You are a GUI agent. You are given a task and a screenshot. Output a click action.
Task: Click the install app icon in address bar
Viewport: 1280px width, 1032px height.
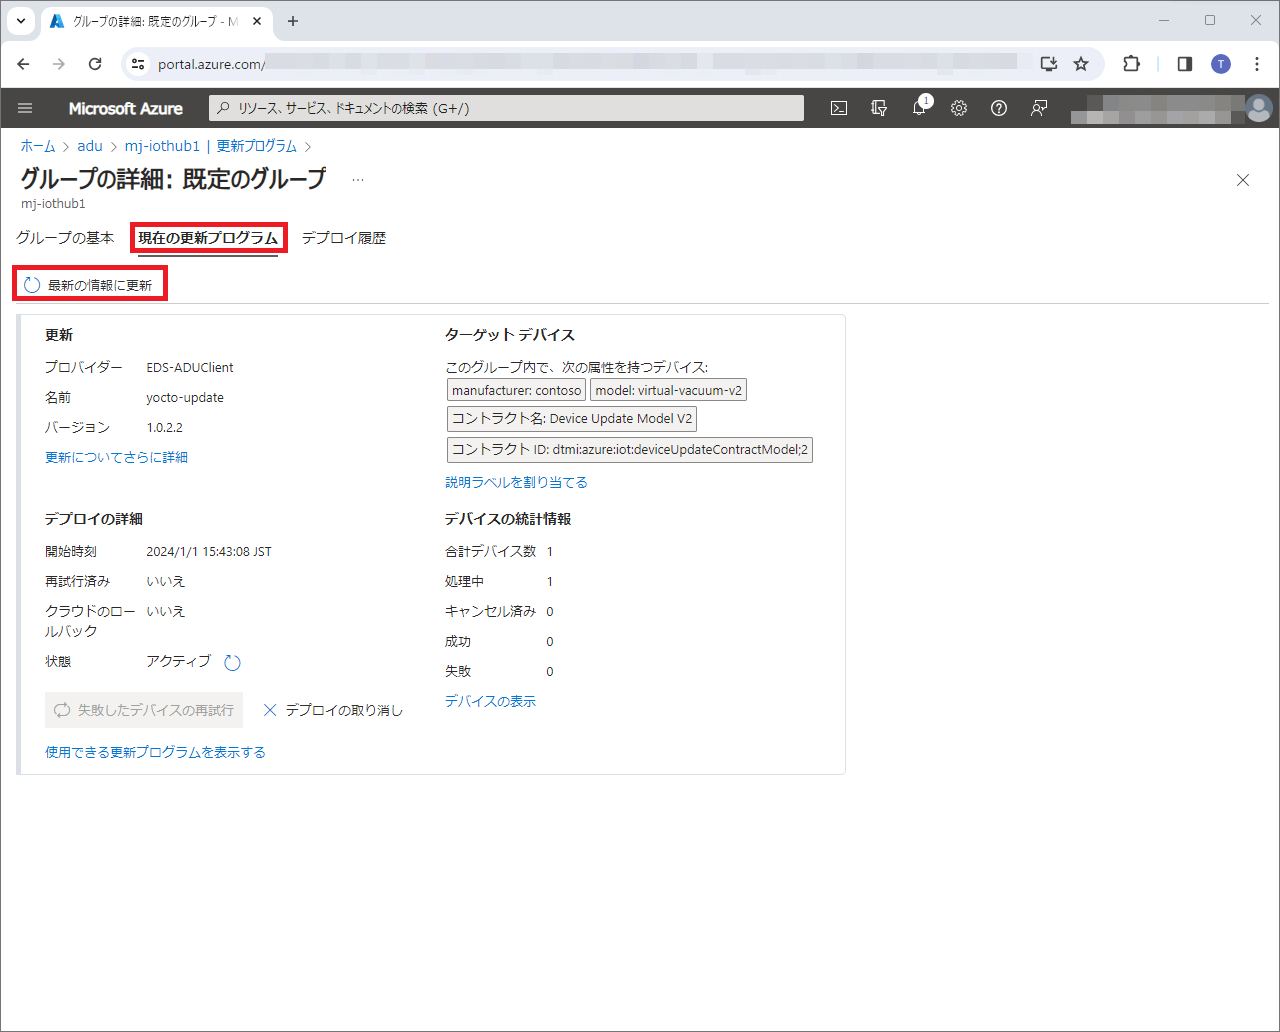coord(1048,64)
